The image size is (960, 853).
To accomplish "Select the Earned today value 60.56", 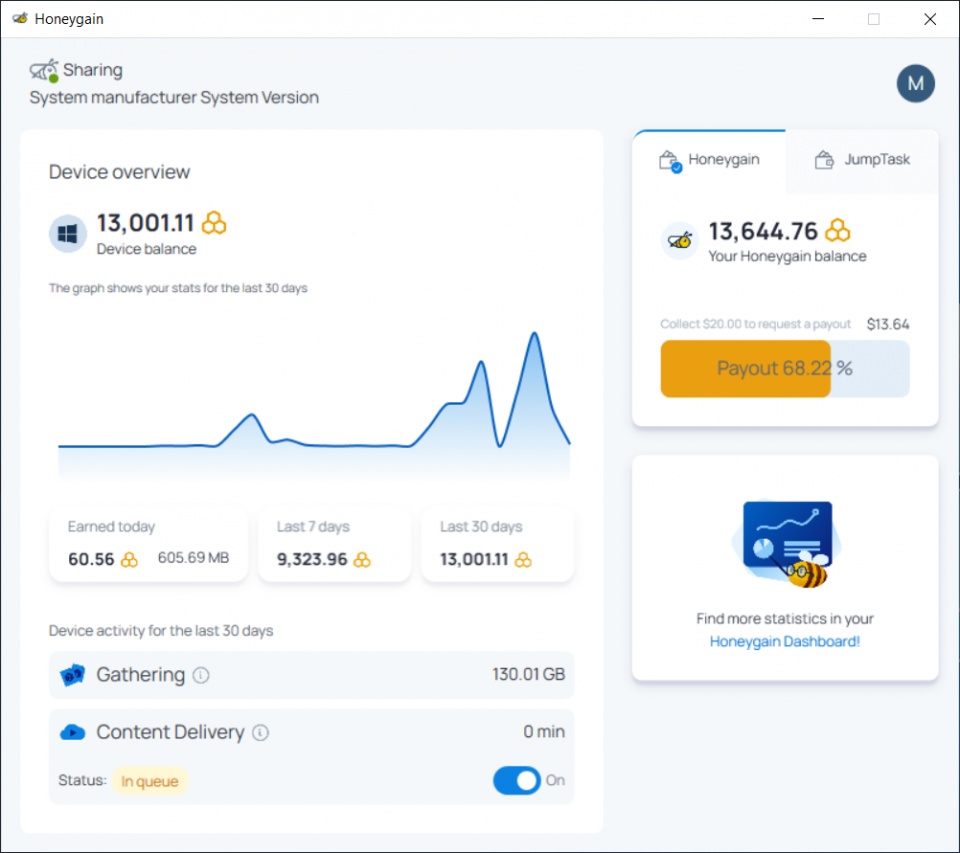I will point(91,559).
